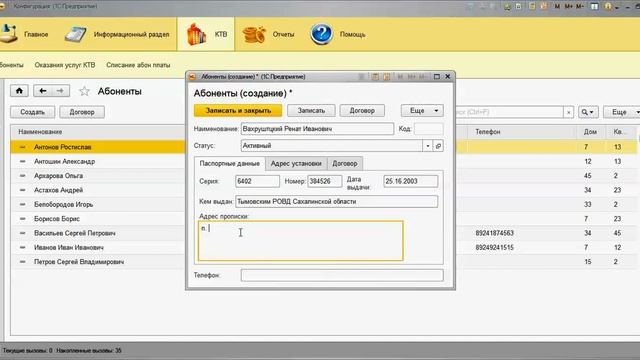
Task: Select the row Борисов Борис
Action: [x=98, y=219]
